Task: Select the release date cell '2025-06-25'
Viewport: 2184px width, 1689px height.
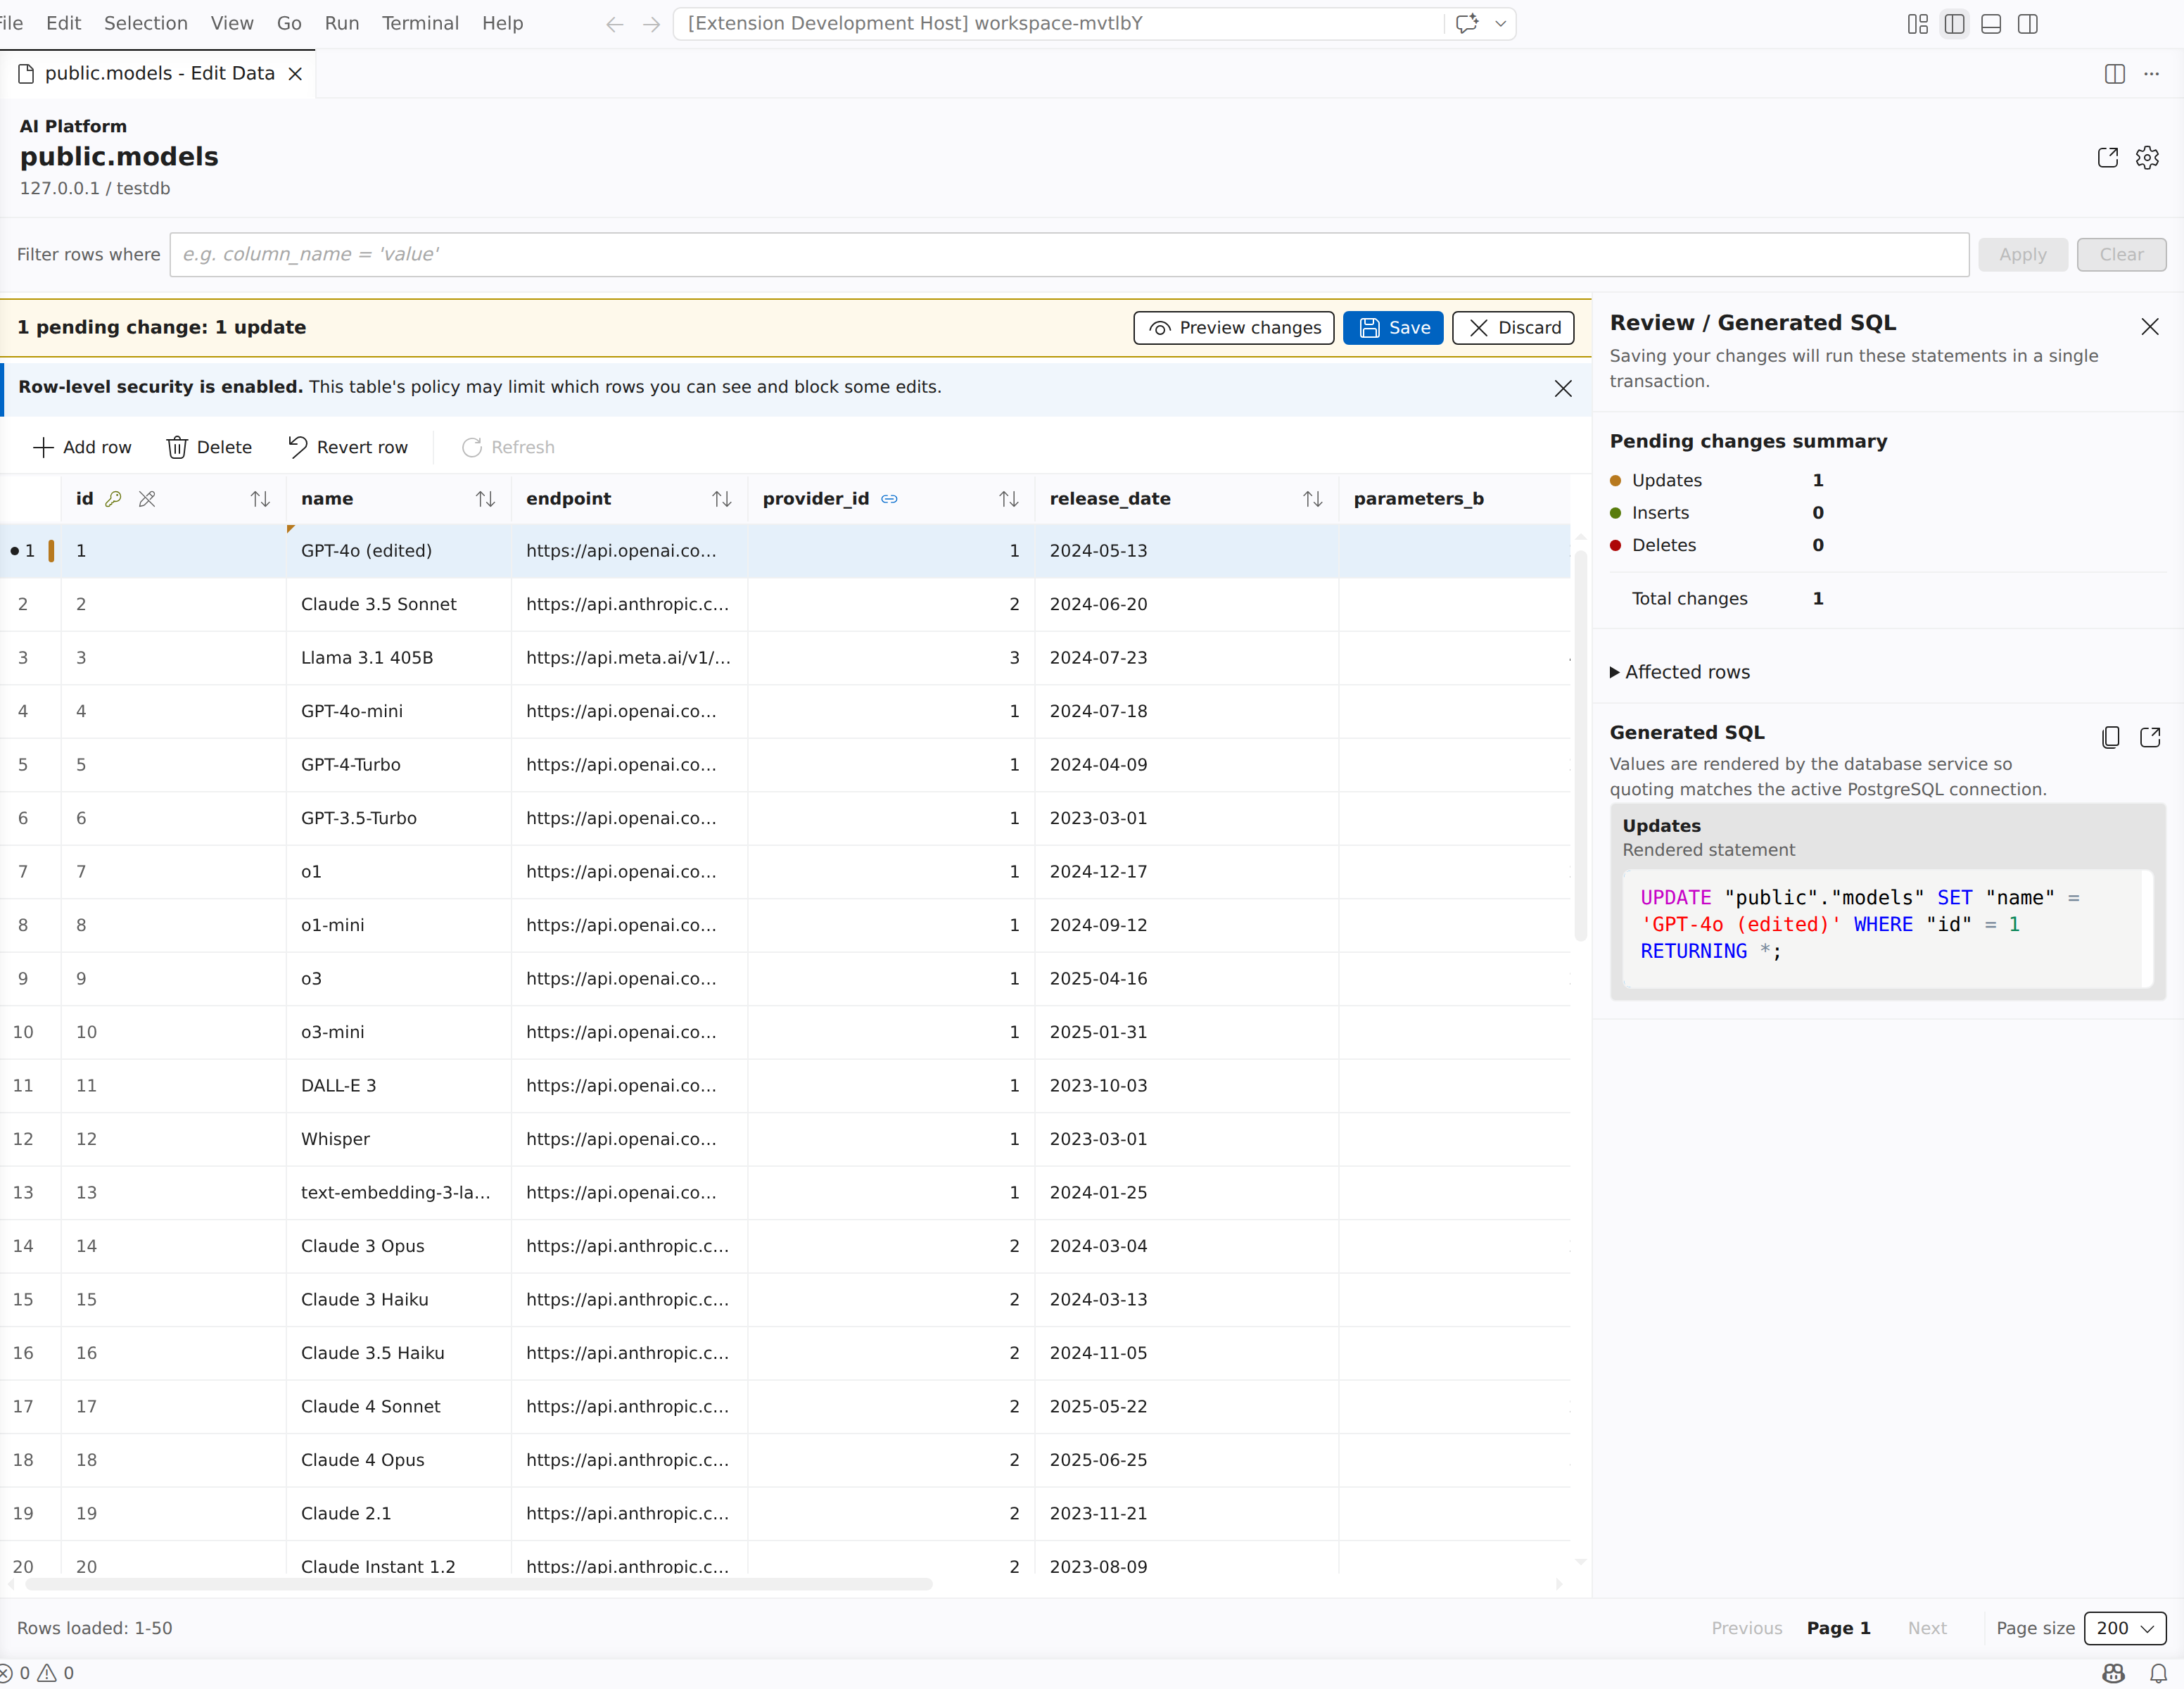Action: point(1186,1460)
